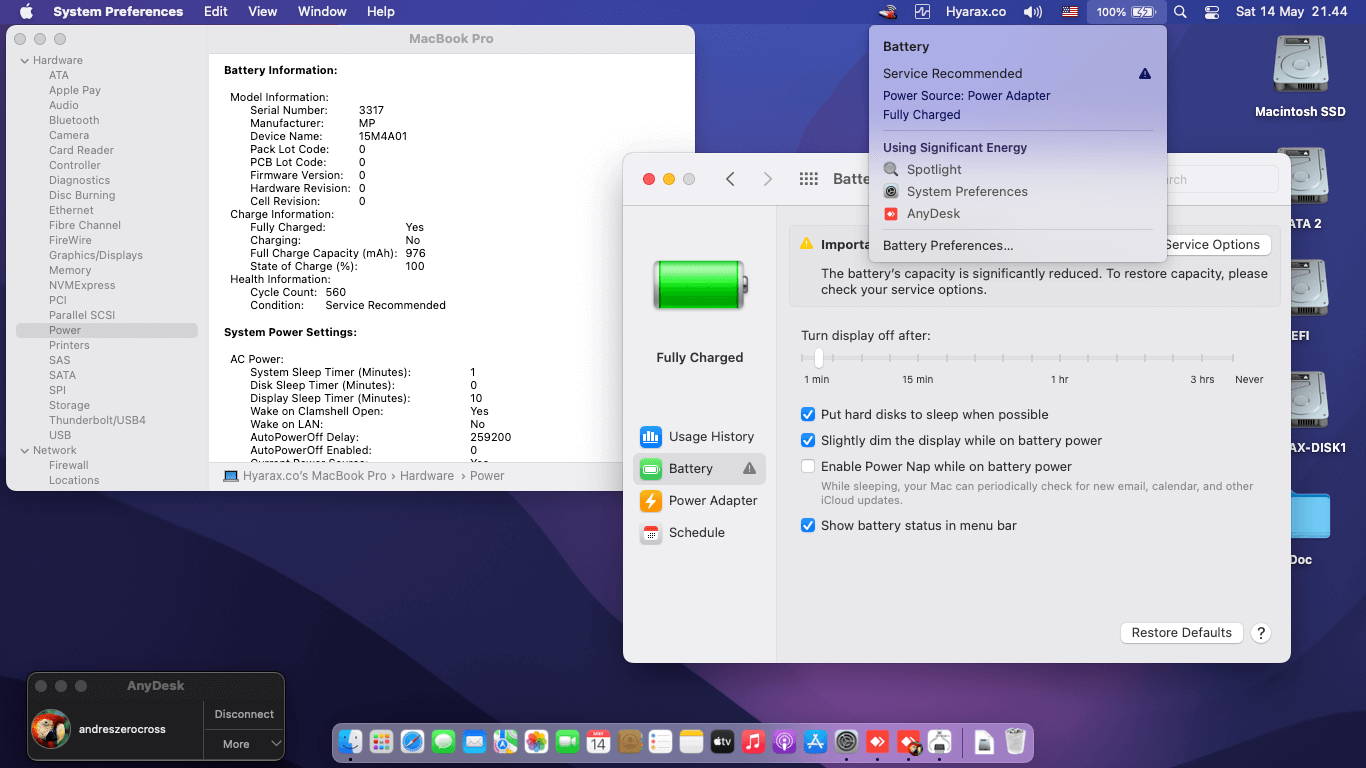Choose Battery Preferences… from battery menu

click(x=948, y=246)
